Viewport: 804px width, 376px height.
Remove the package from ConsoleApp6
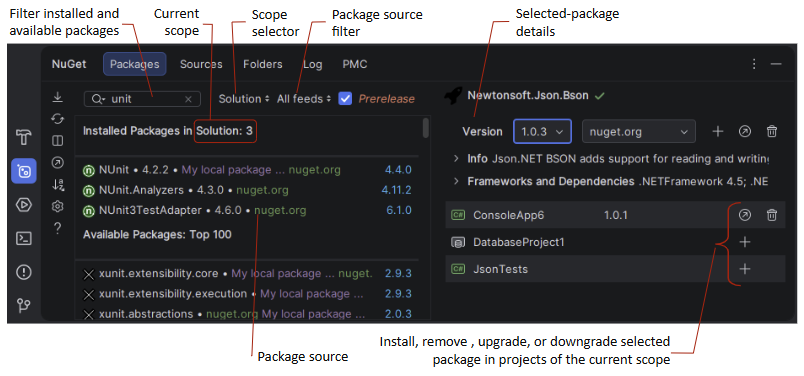[x=772, y=215]
